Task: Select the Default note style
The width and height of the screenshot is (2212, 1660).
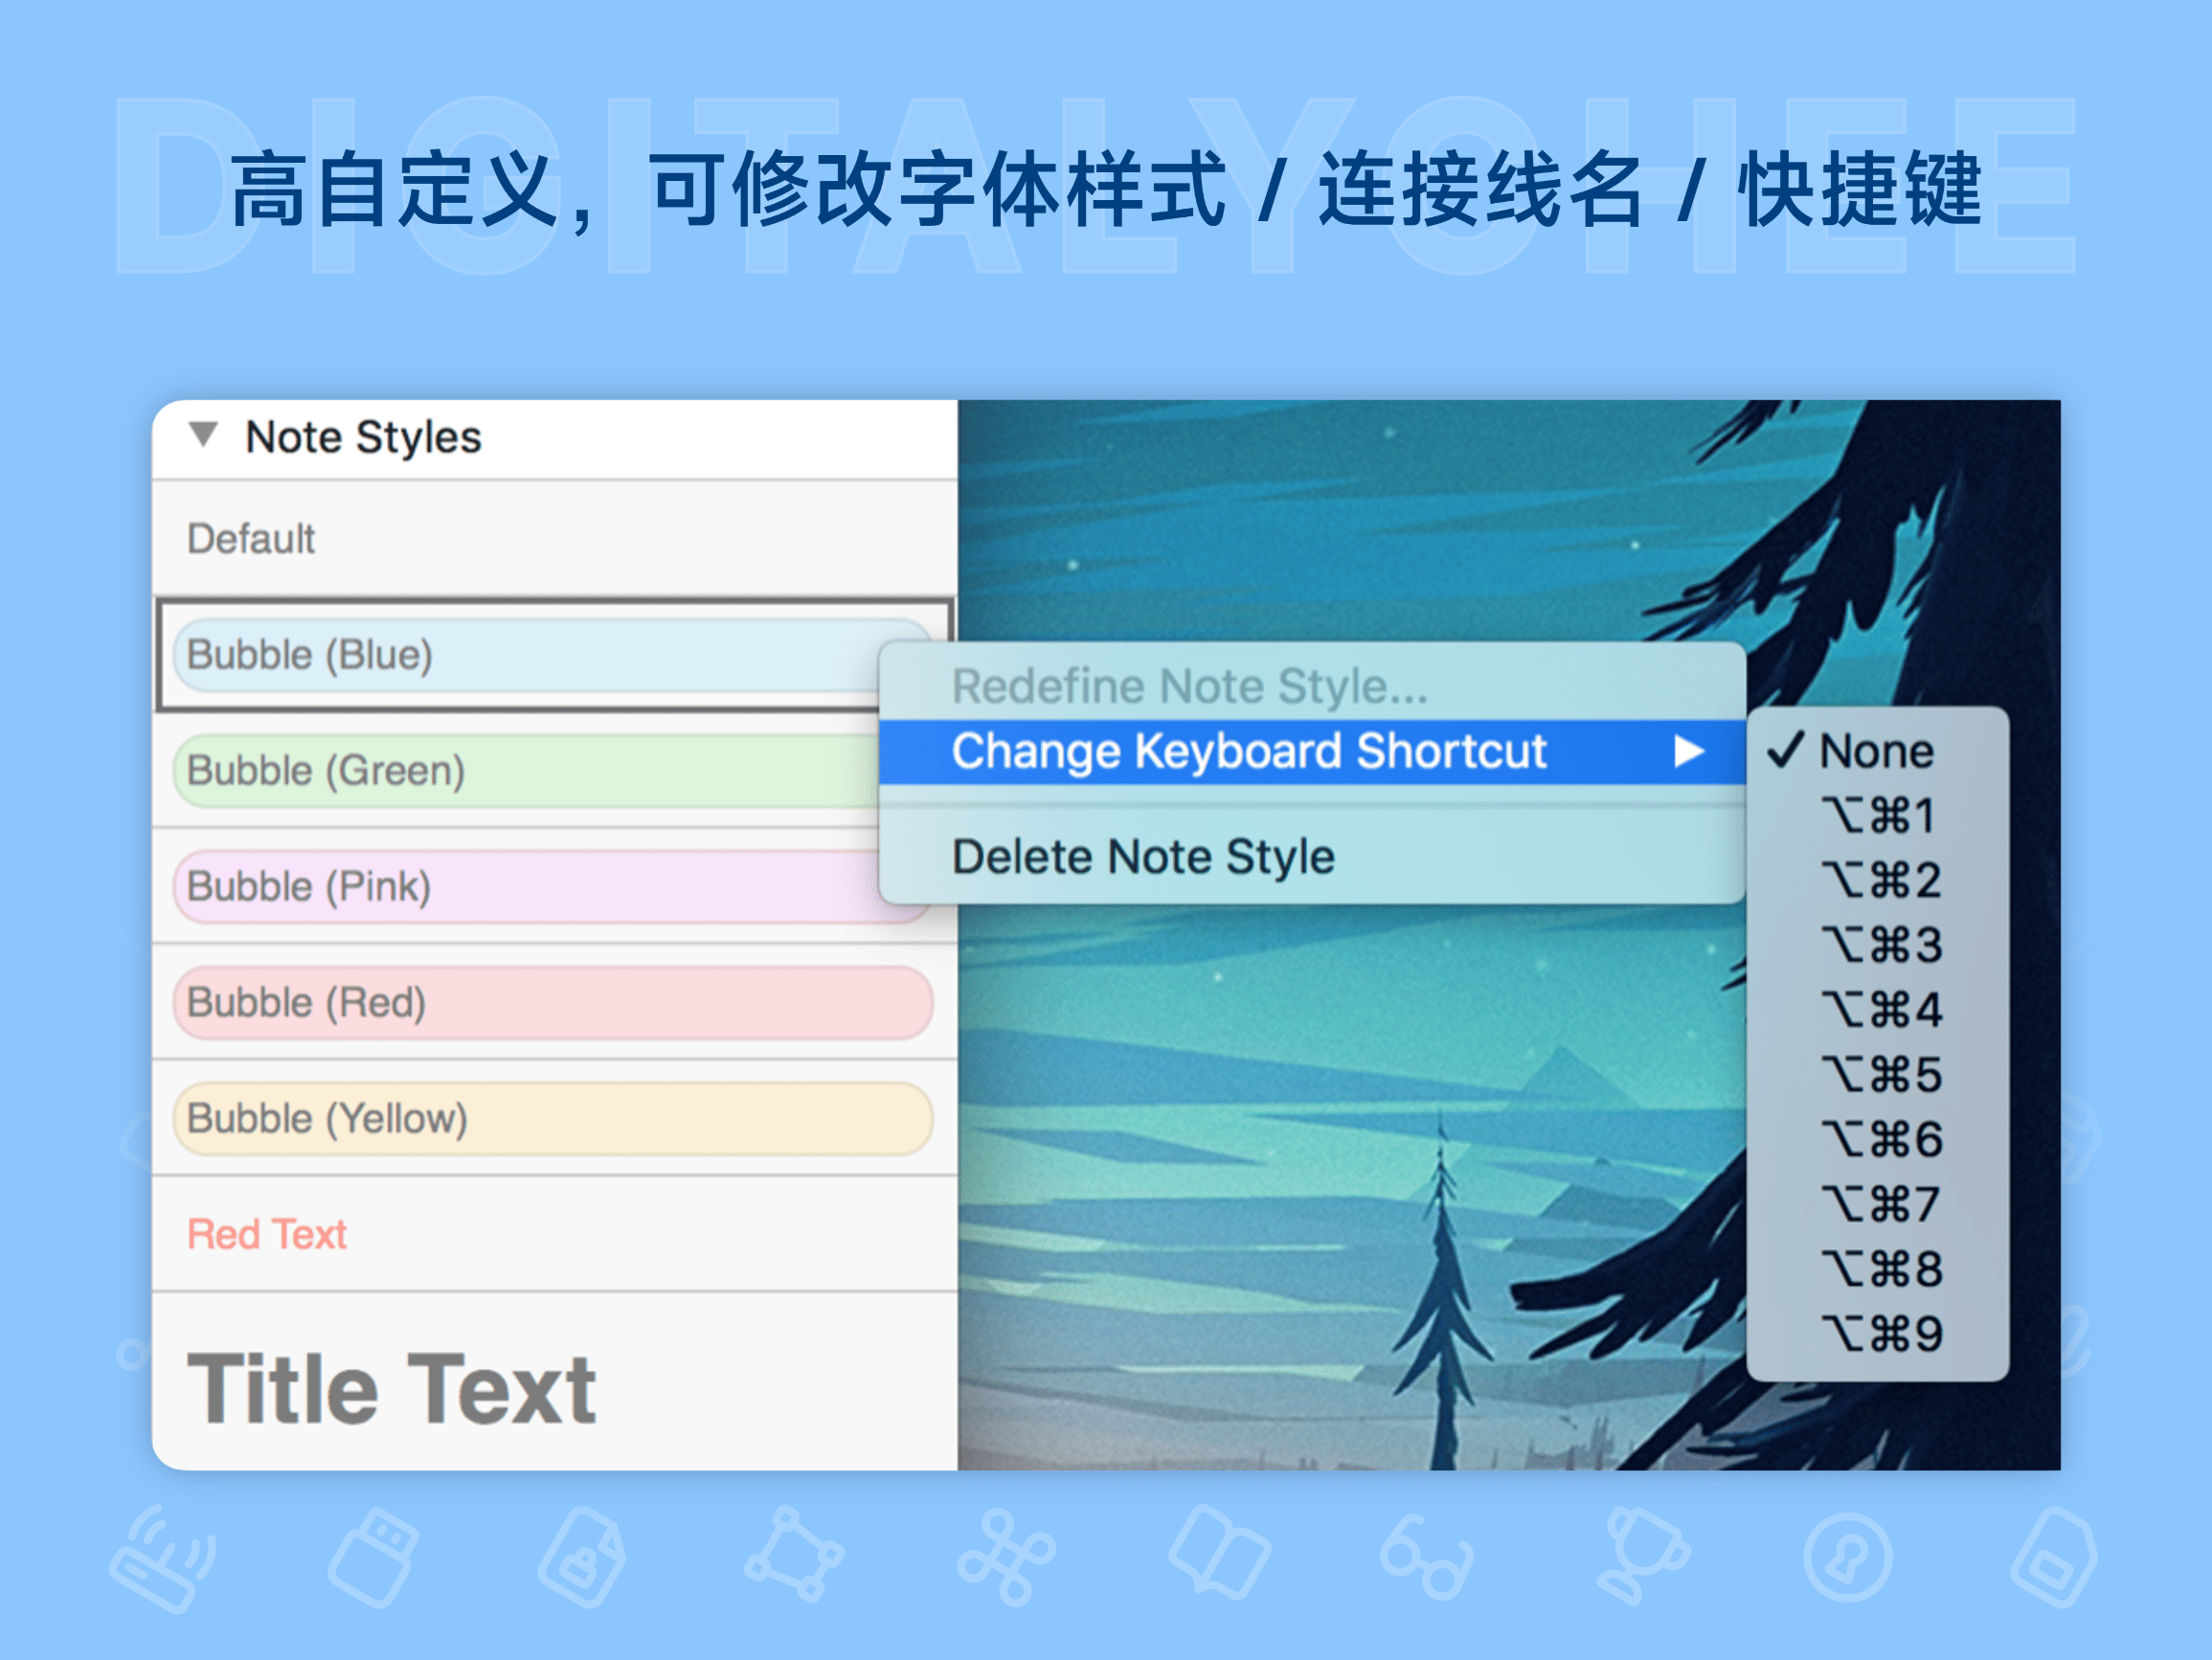Action: [250, 538]
